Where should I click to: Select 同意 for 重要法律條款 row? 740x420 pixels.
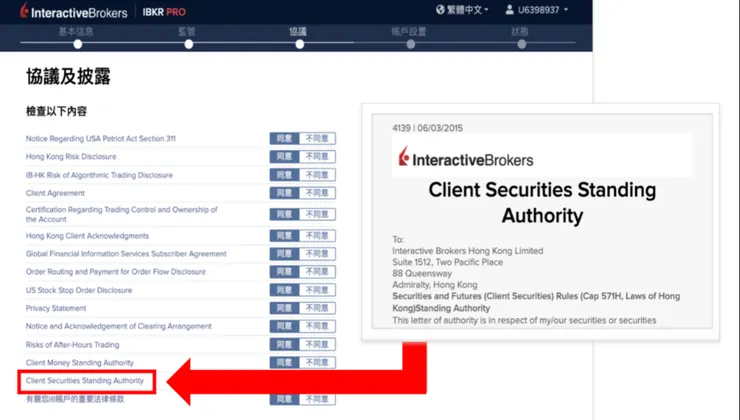tap(285, 399)
